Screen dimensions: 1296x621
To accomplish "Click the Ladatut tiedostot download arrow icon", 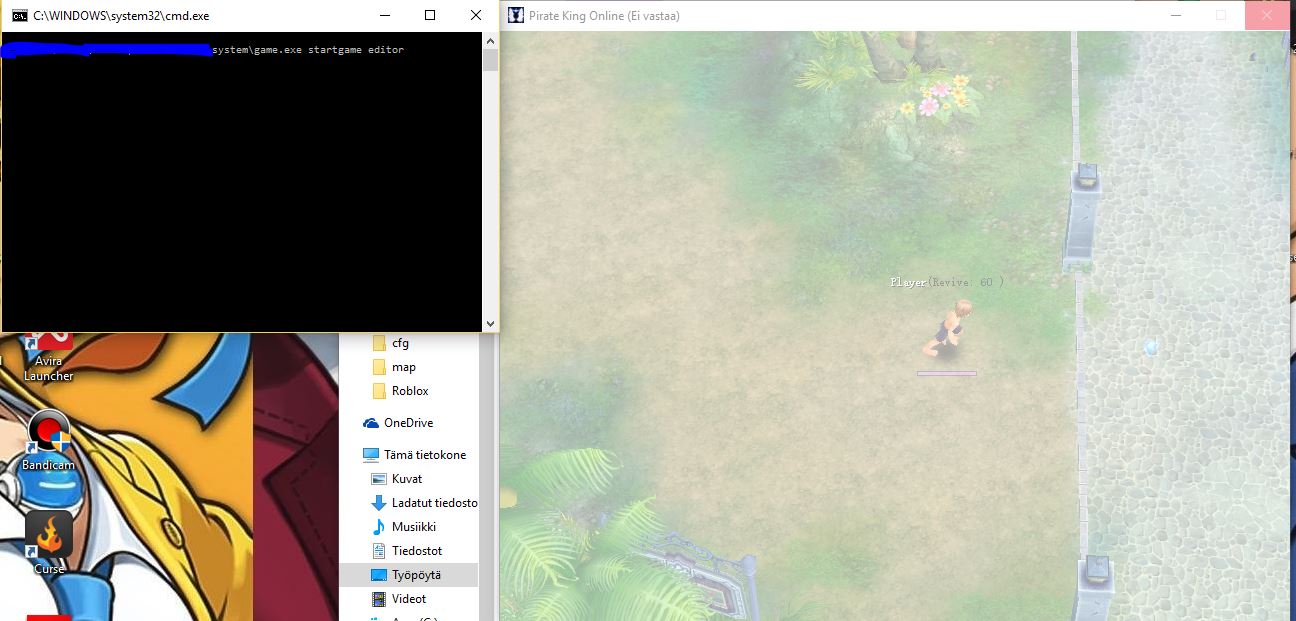I will tap(379, 503).
